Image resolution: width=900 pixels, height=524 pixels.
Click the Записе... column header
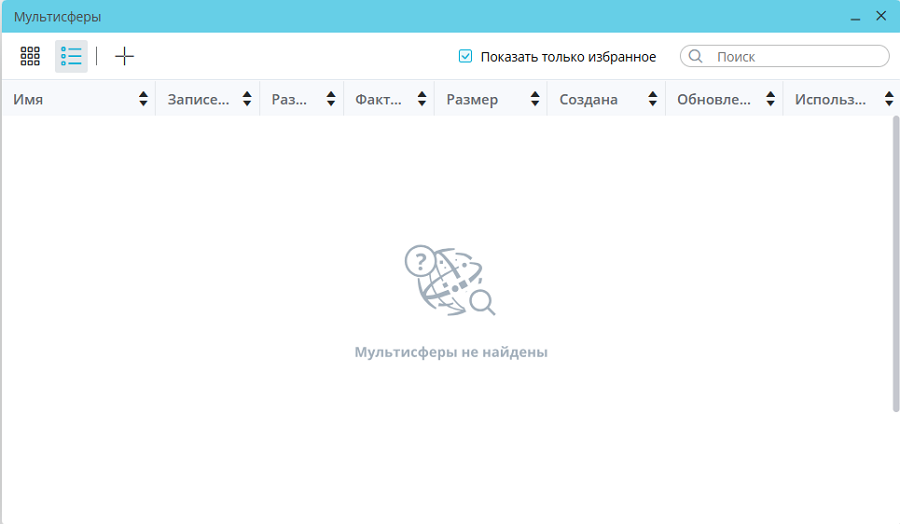tap(208, 99)
